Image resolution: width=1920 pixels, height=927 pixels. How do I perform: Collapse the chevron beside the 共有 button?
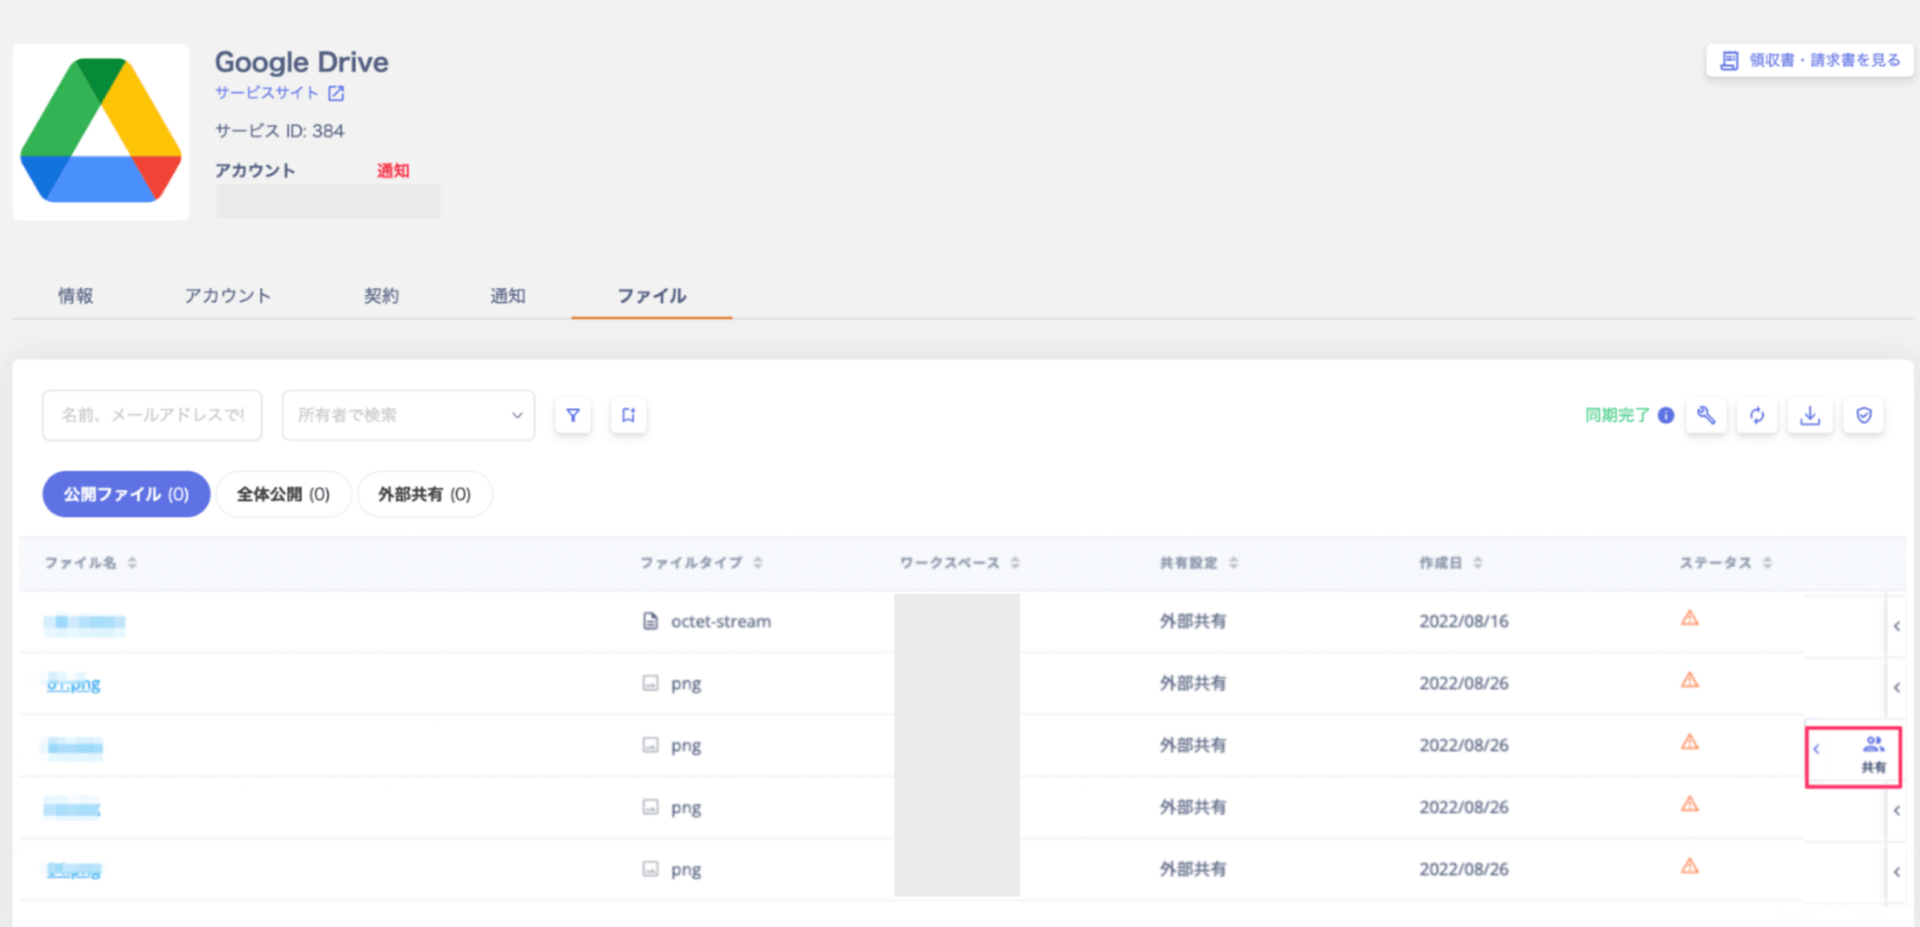1817,749
